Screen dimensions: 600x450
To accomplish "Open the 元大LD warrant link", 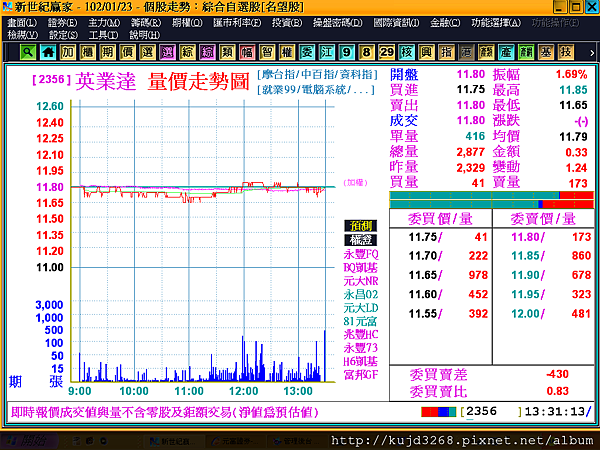I will point(361,308).
